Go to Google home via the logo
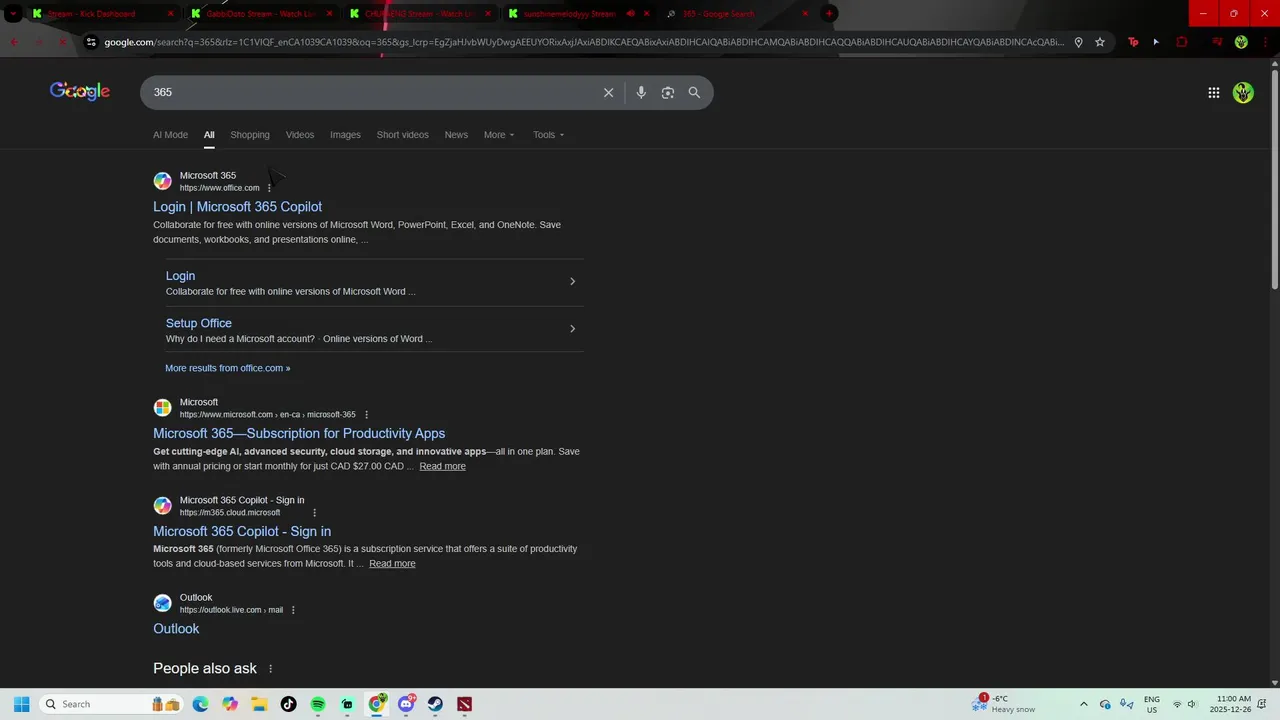1280x720 pixels. point(80,91)
